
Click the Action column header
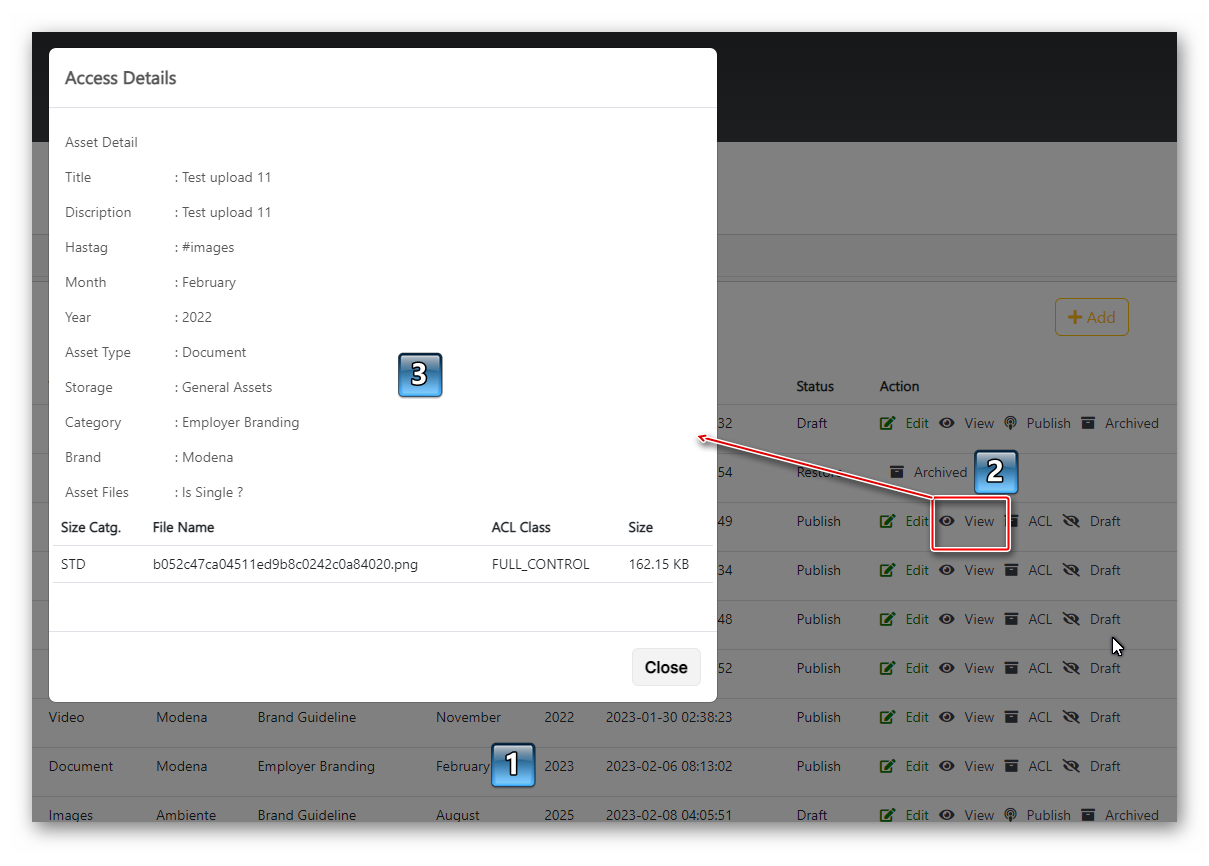[x=899, y=386]
